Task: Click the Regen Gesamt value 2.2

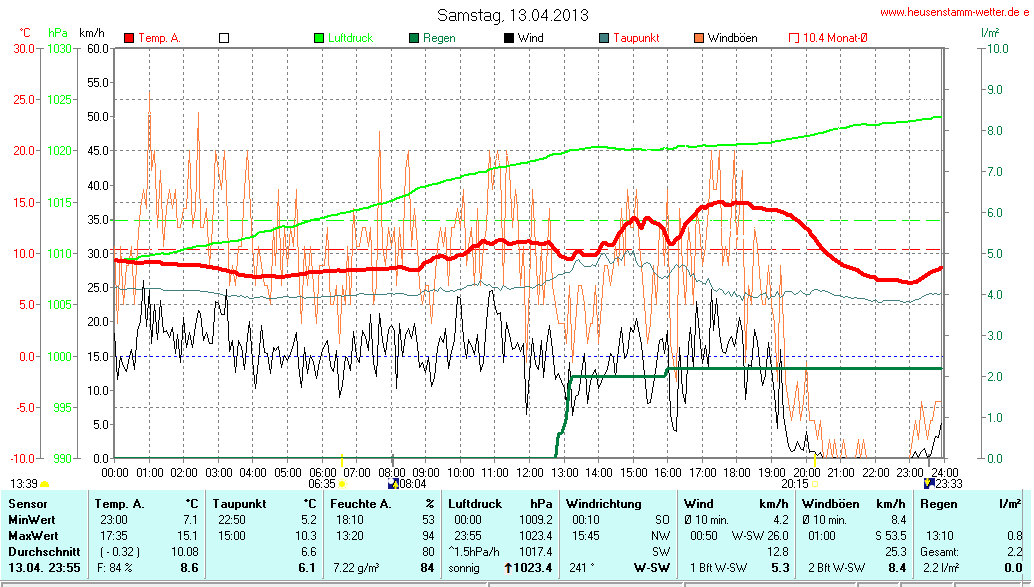Action: pos(1013,552)
